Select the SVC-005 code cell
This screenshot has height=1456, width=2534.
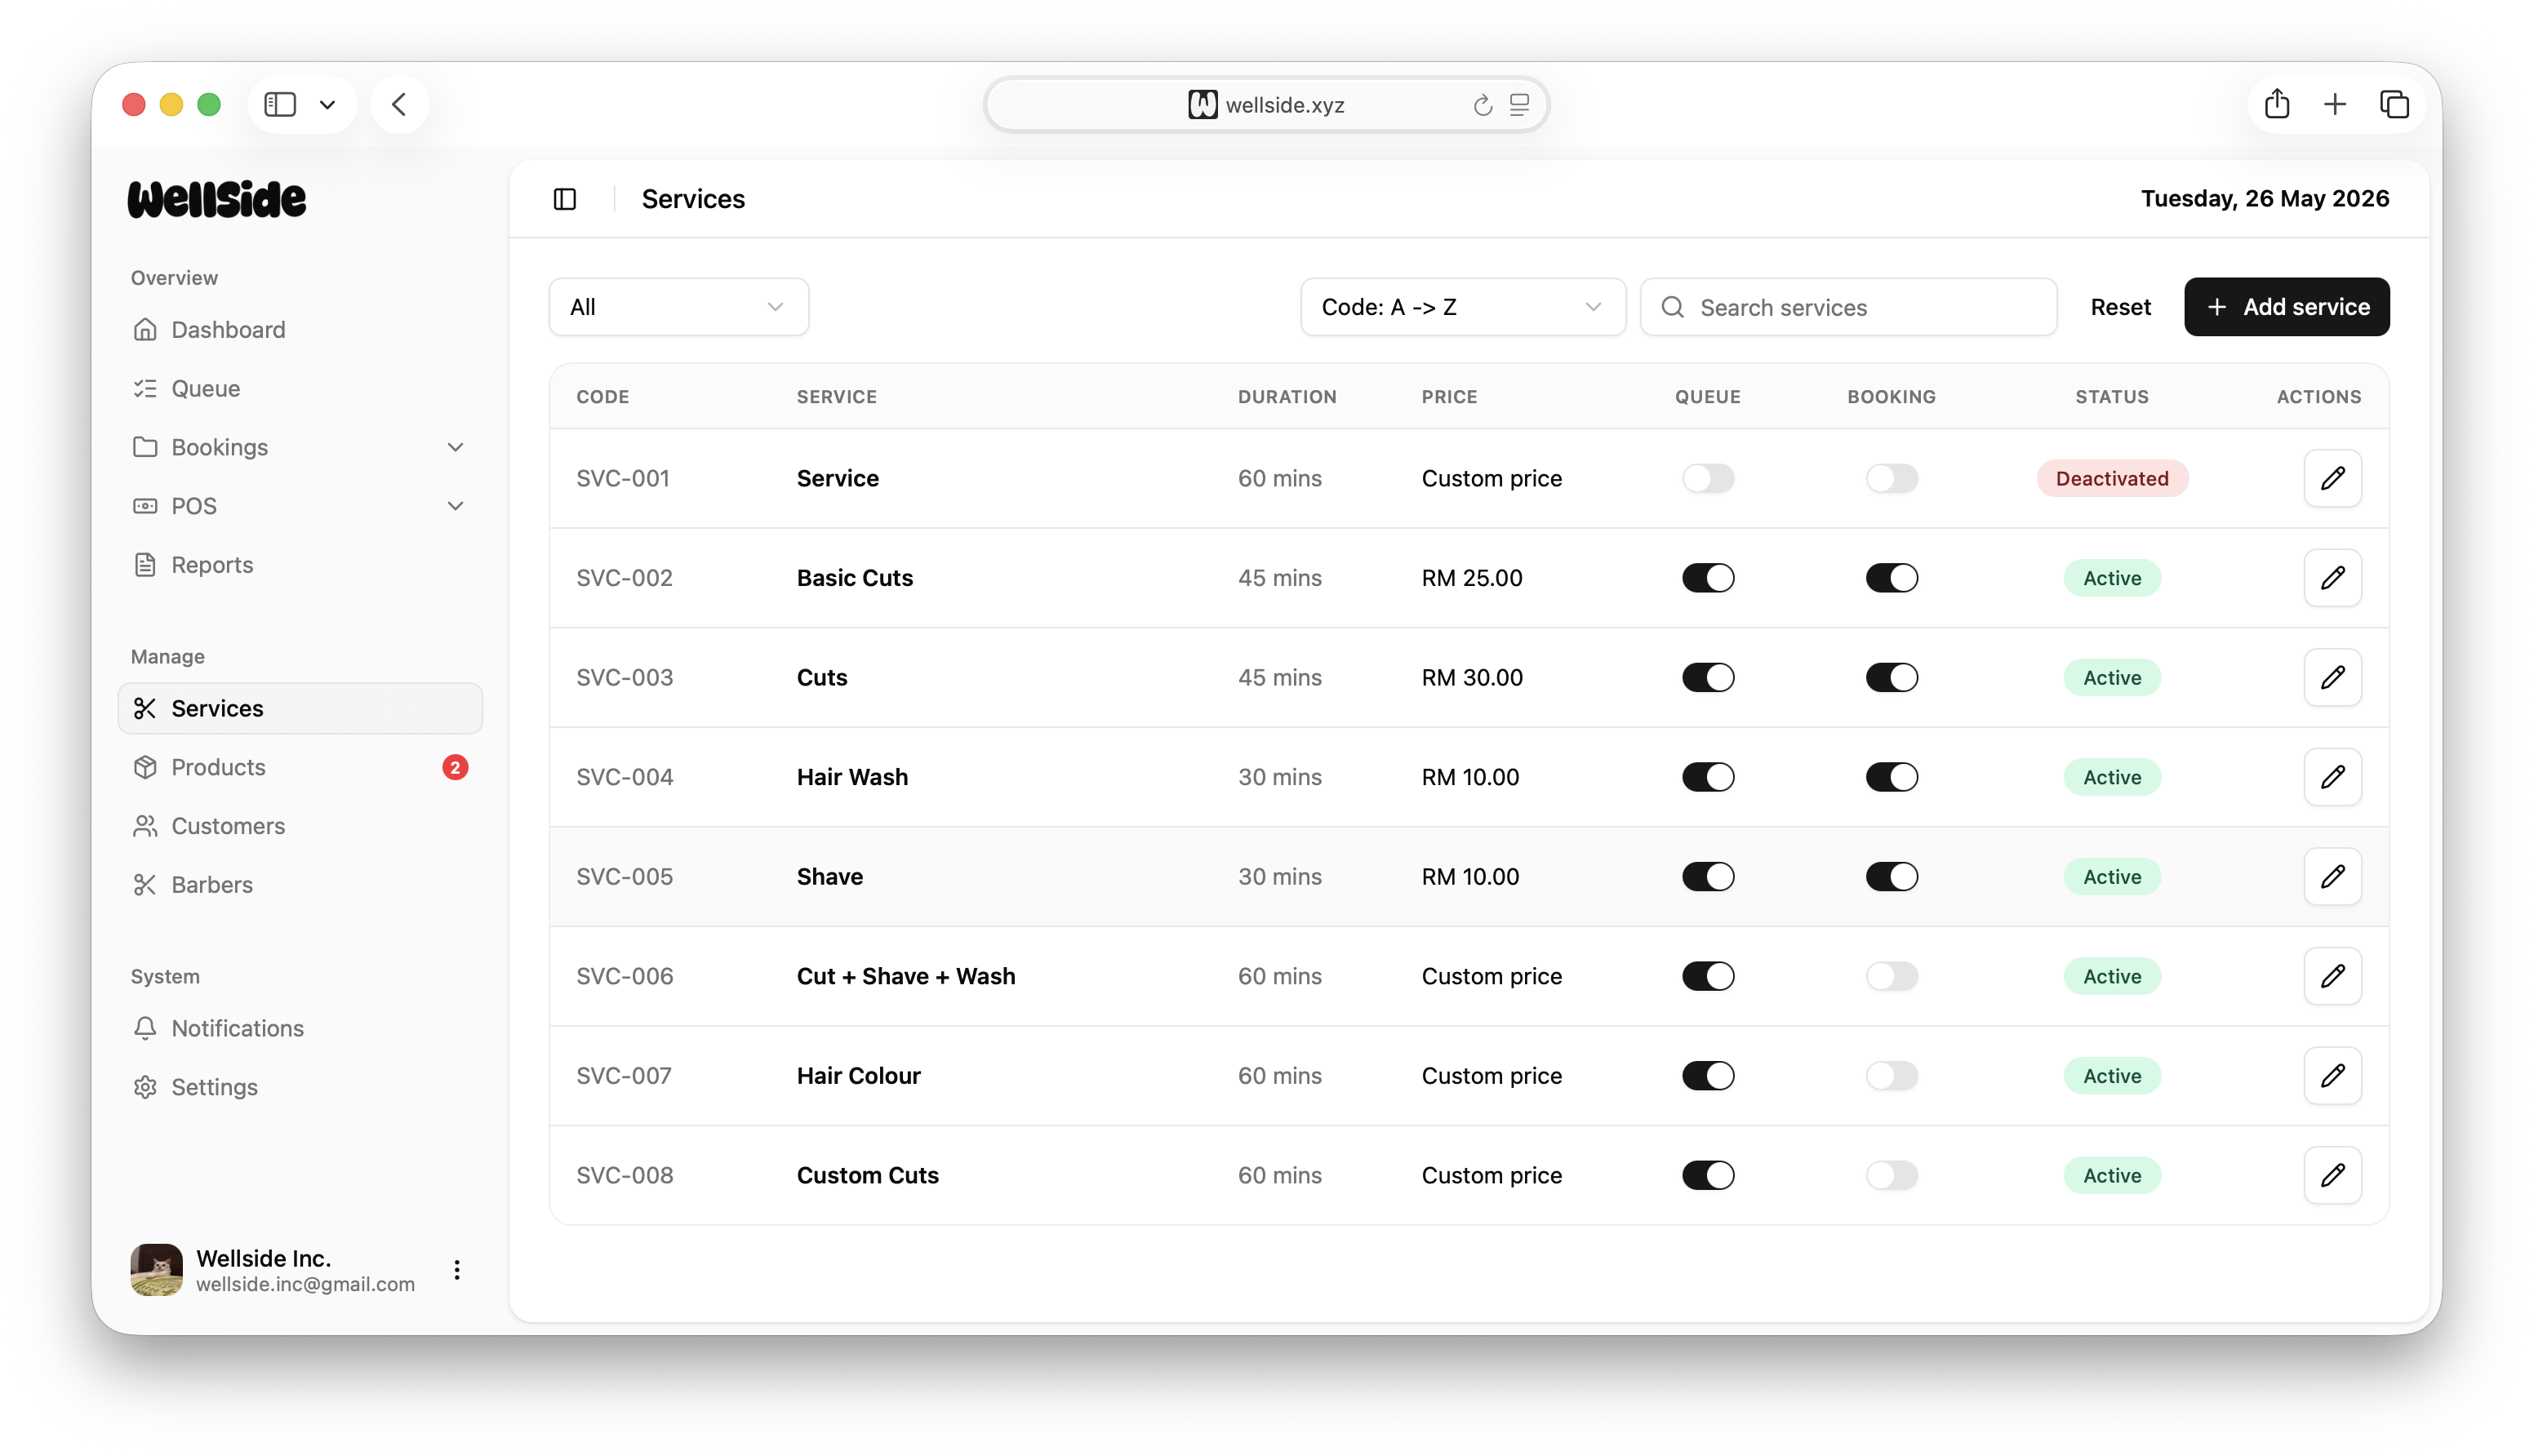624,876
